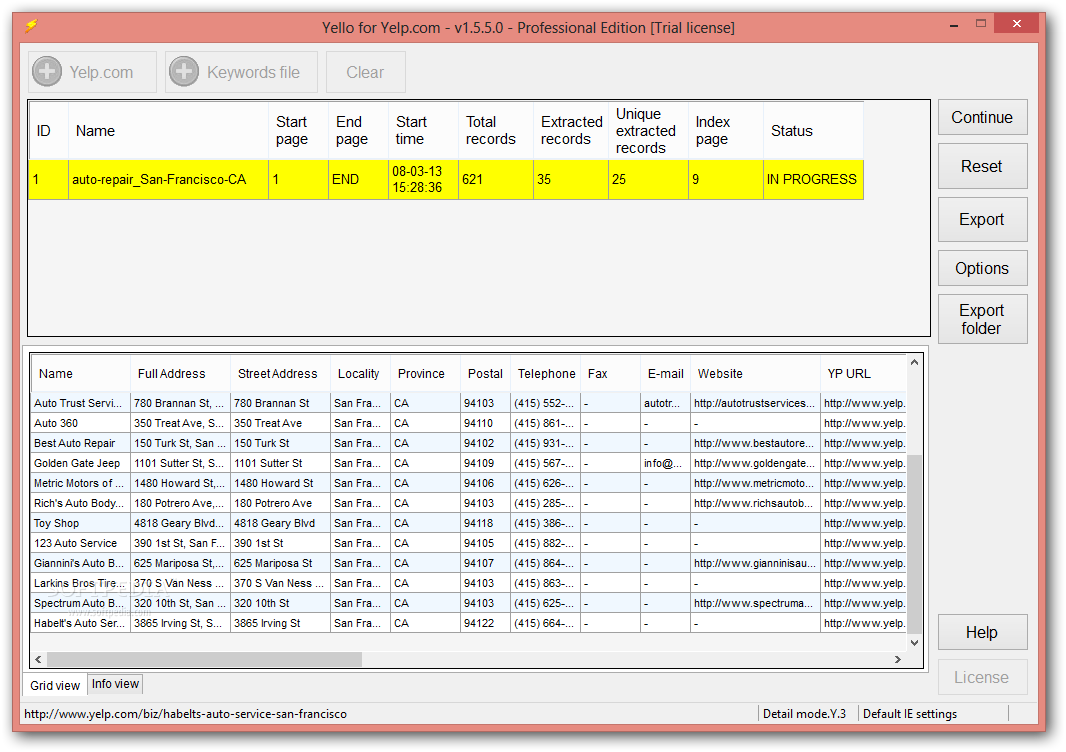
Task: Click the Keywords file add button
Action: tap(241, 72)
